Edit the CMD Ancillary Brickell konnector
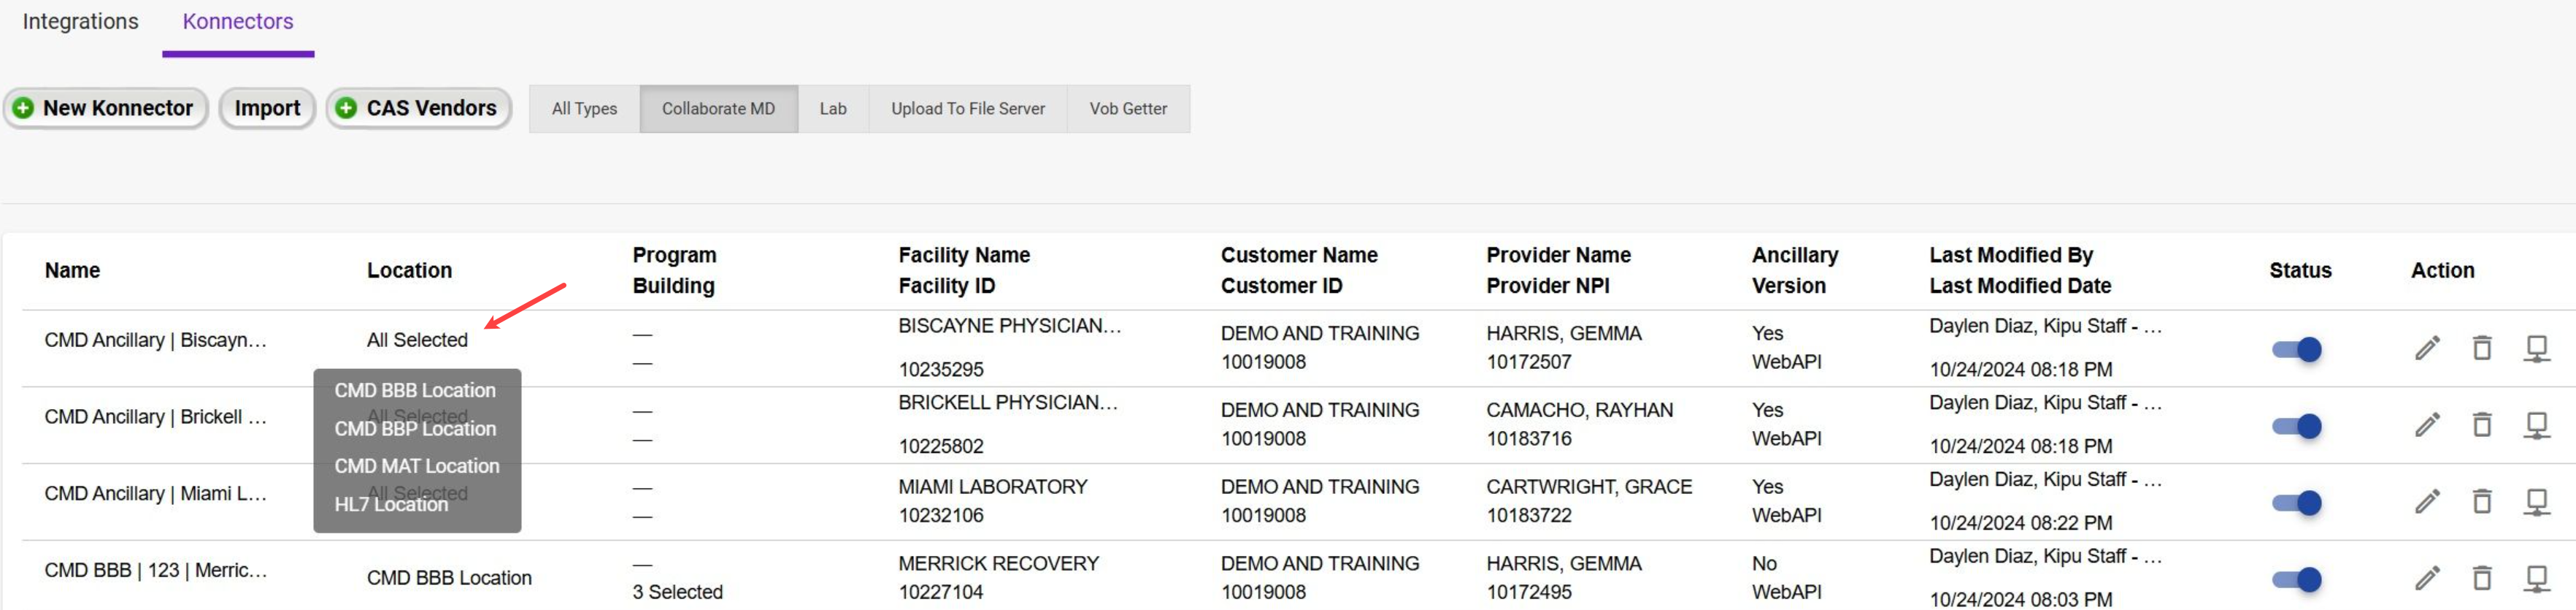The image size is (2576, 610). [2427, 425]
